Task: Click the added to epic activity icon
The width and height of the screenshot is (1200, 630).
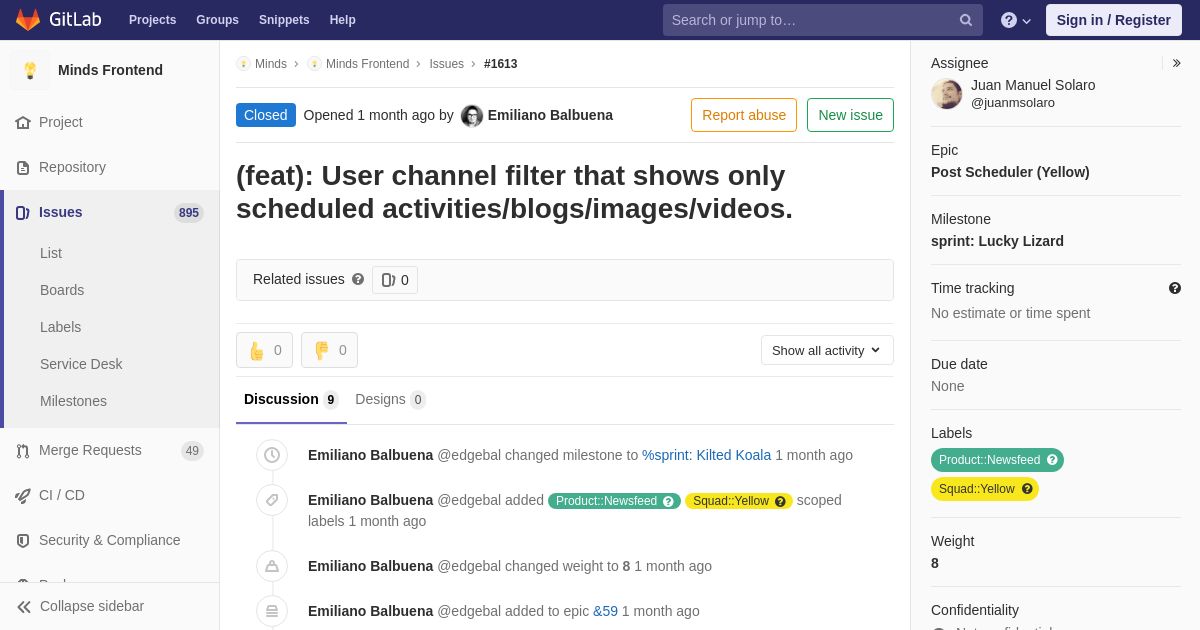Action: point(272,611)
